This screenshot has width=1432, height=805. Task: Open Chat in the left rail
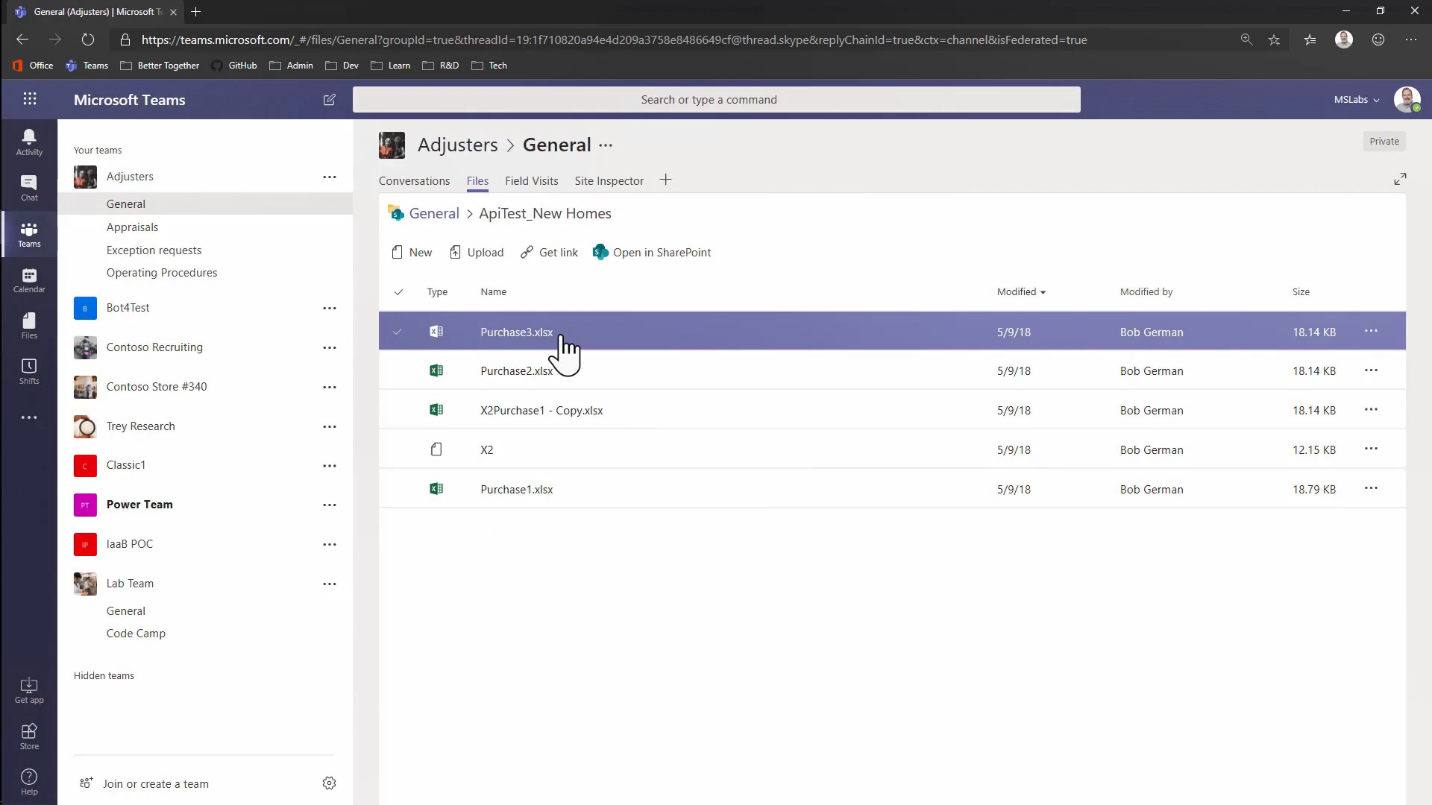coord(29,187)
